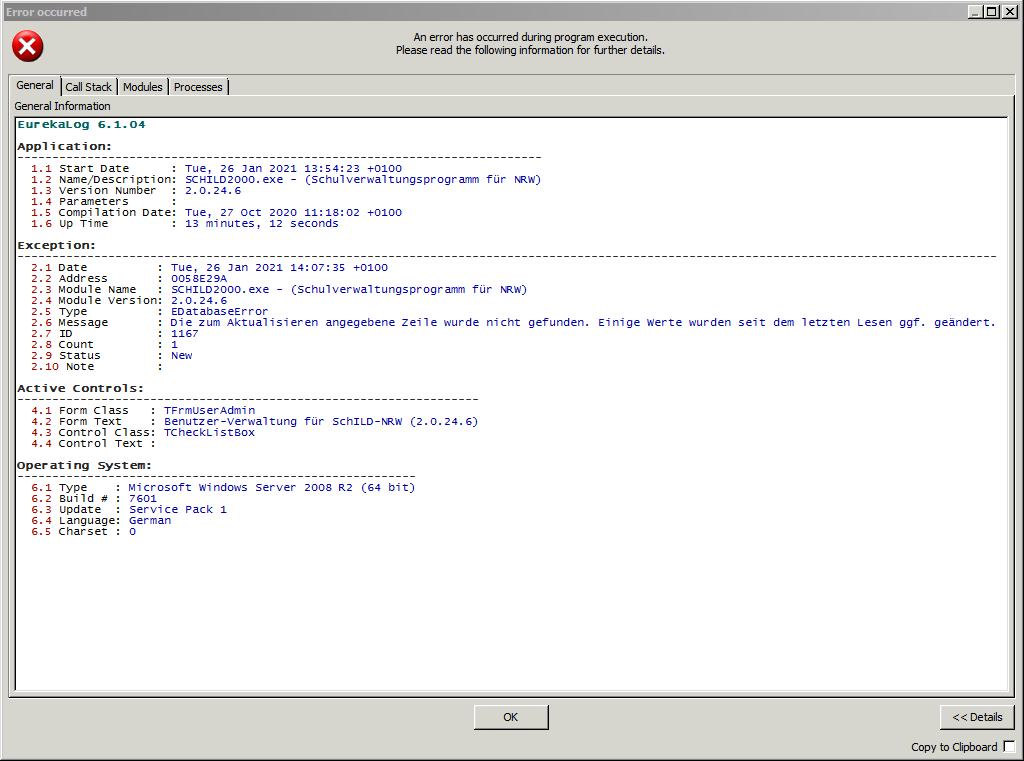Image resolution: width=1024 pixels, height=761 pixels.
Task: Click the Active Controls section heading
Action: pos(80,388)
